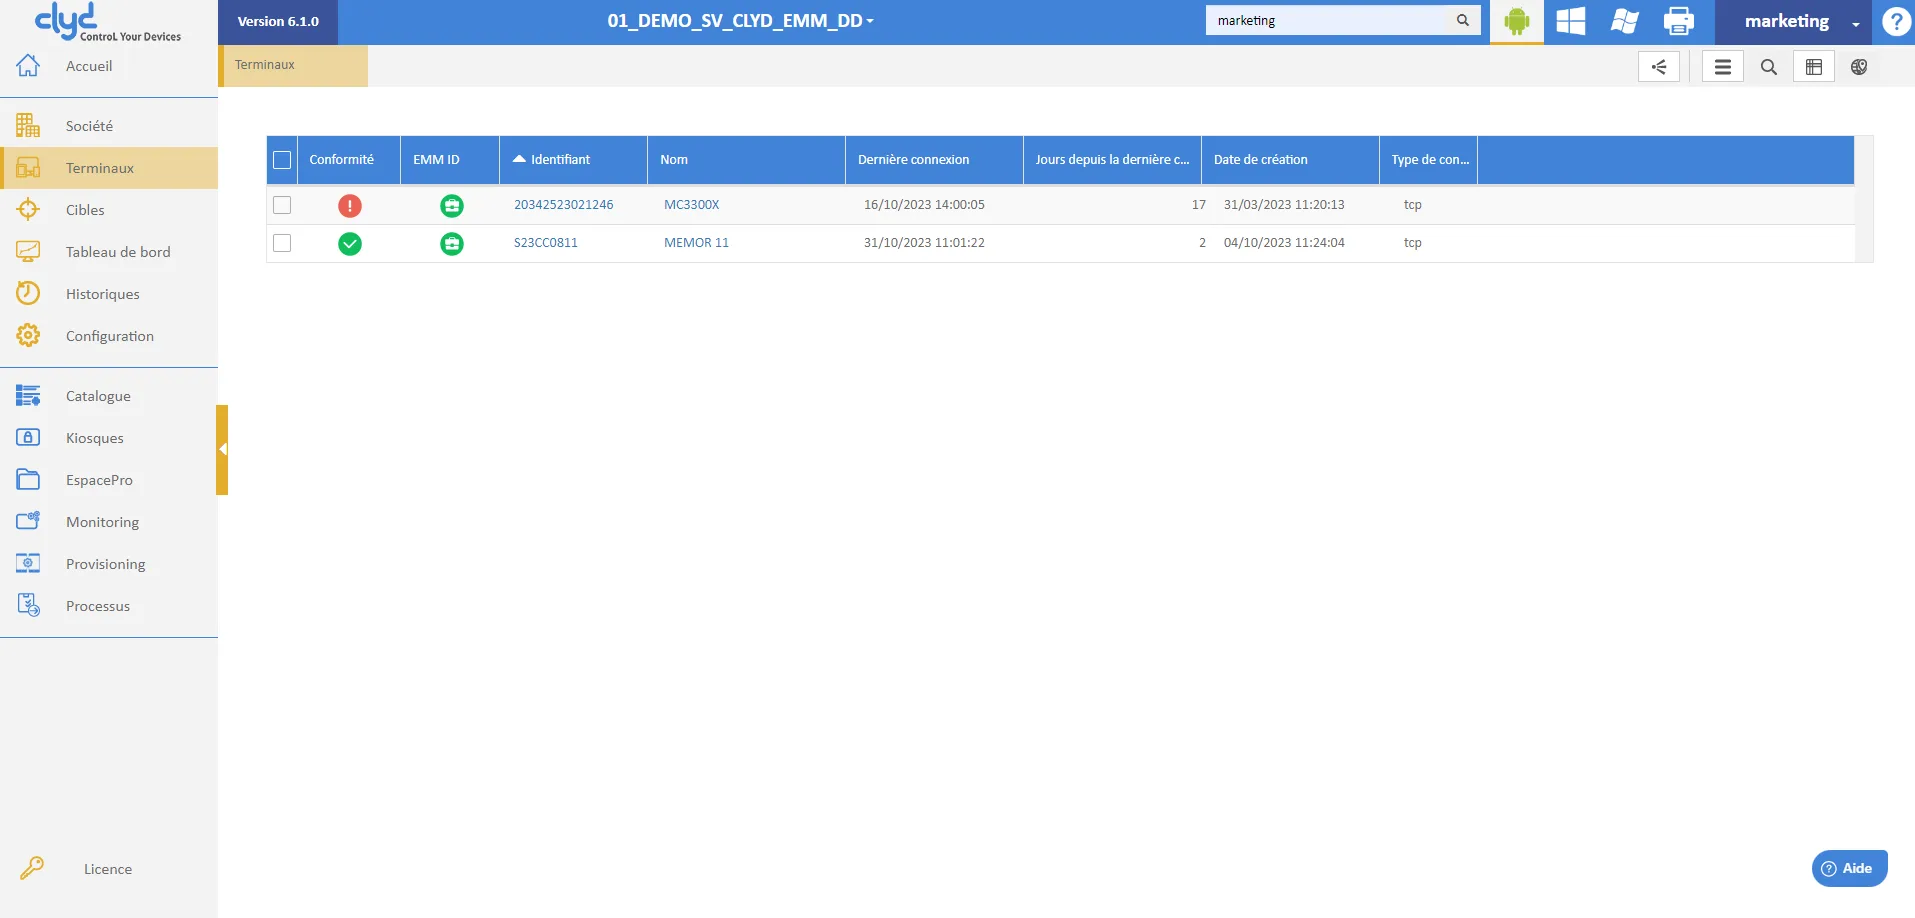Click EMM ID icon for MEMOR 11 row
This screenshot has height=918, width=1915.
452,244
